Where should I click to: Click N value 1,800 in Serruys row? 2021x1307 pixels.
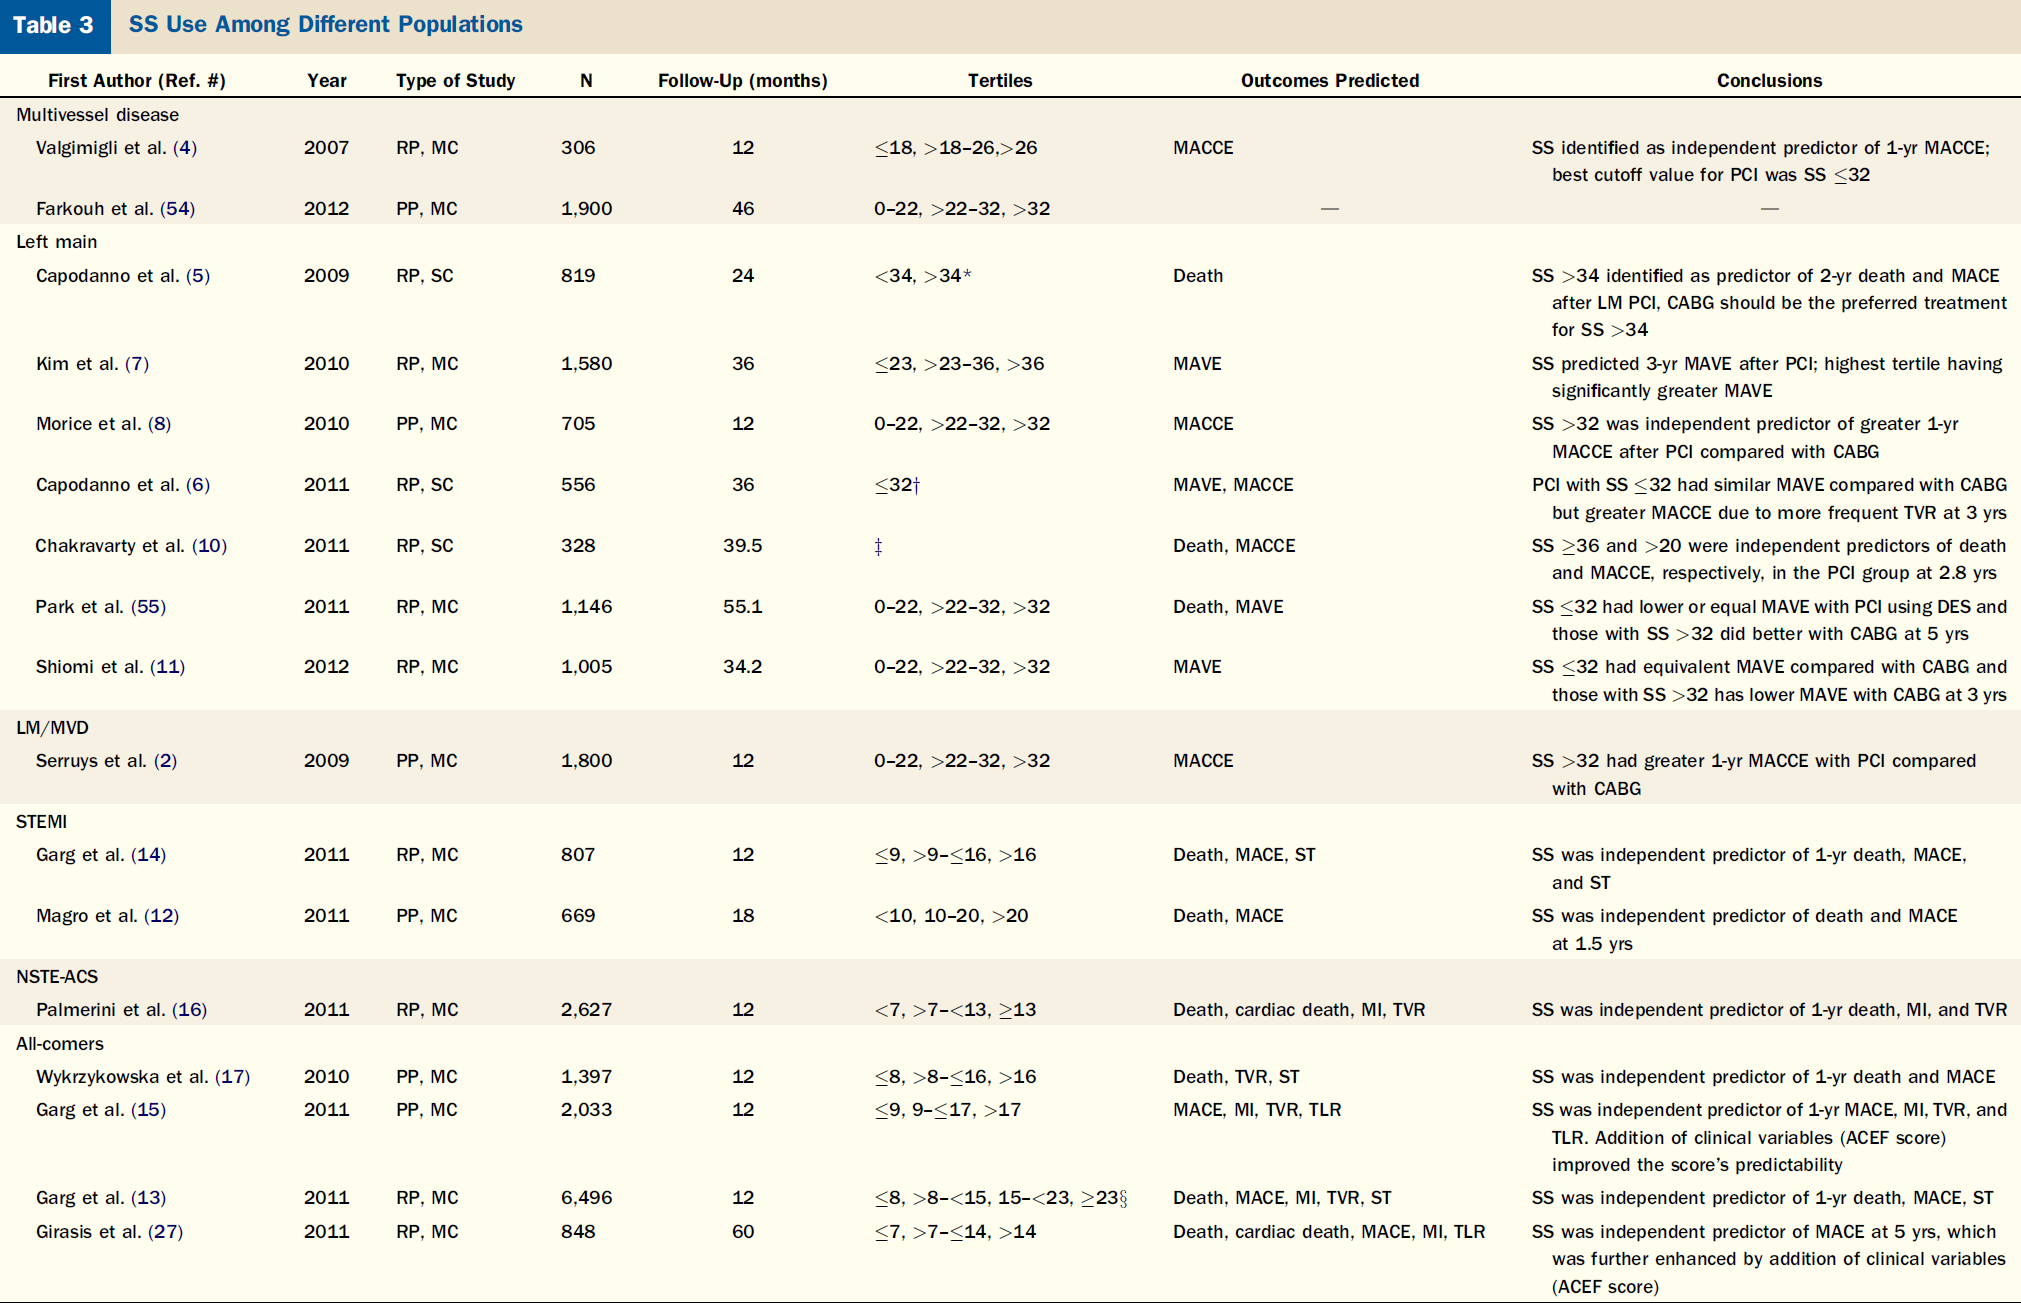pyautogui.click(x=587, y=761)
